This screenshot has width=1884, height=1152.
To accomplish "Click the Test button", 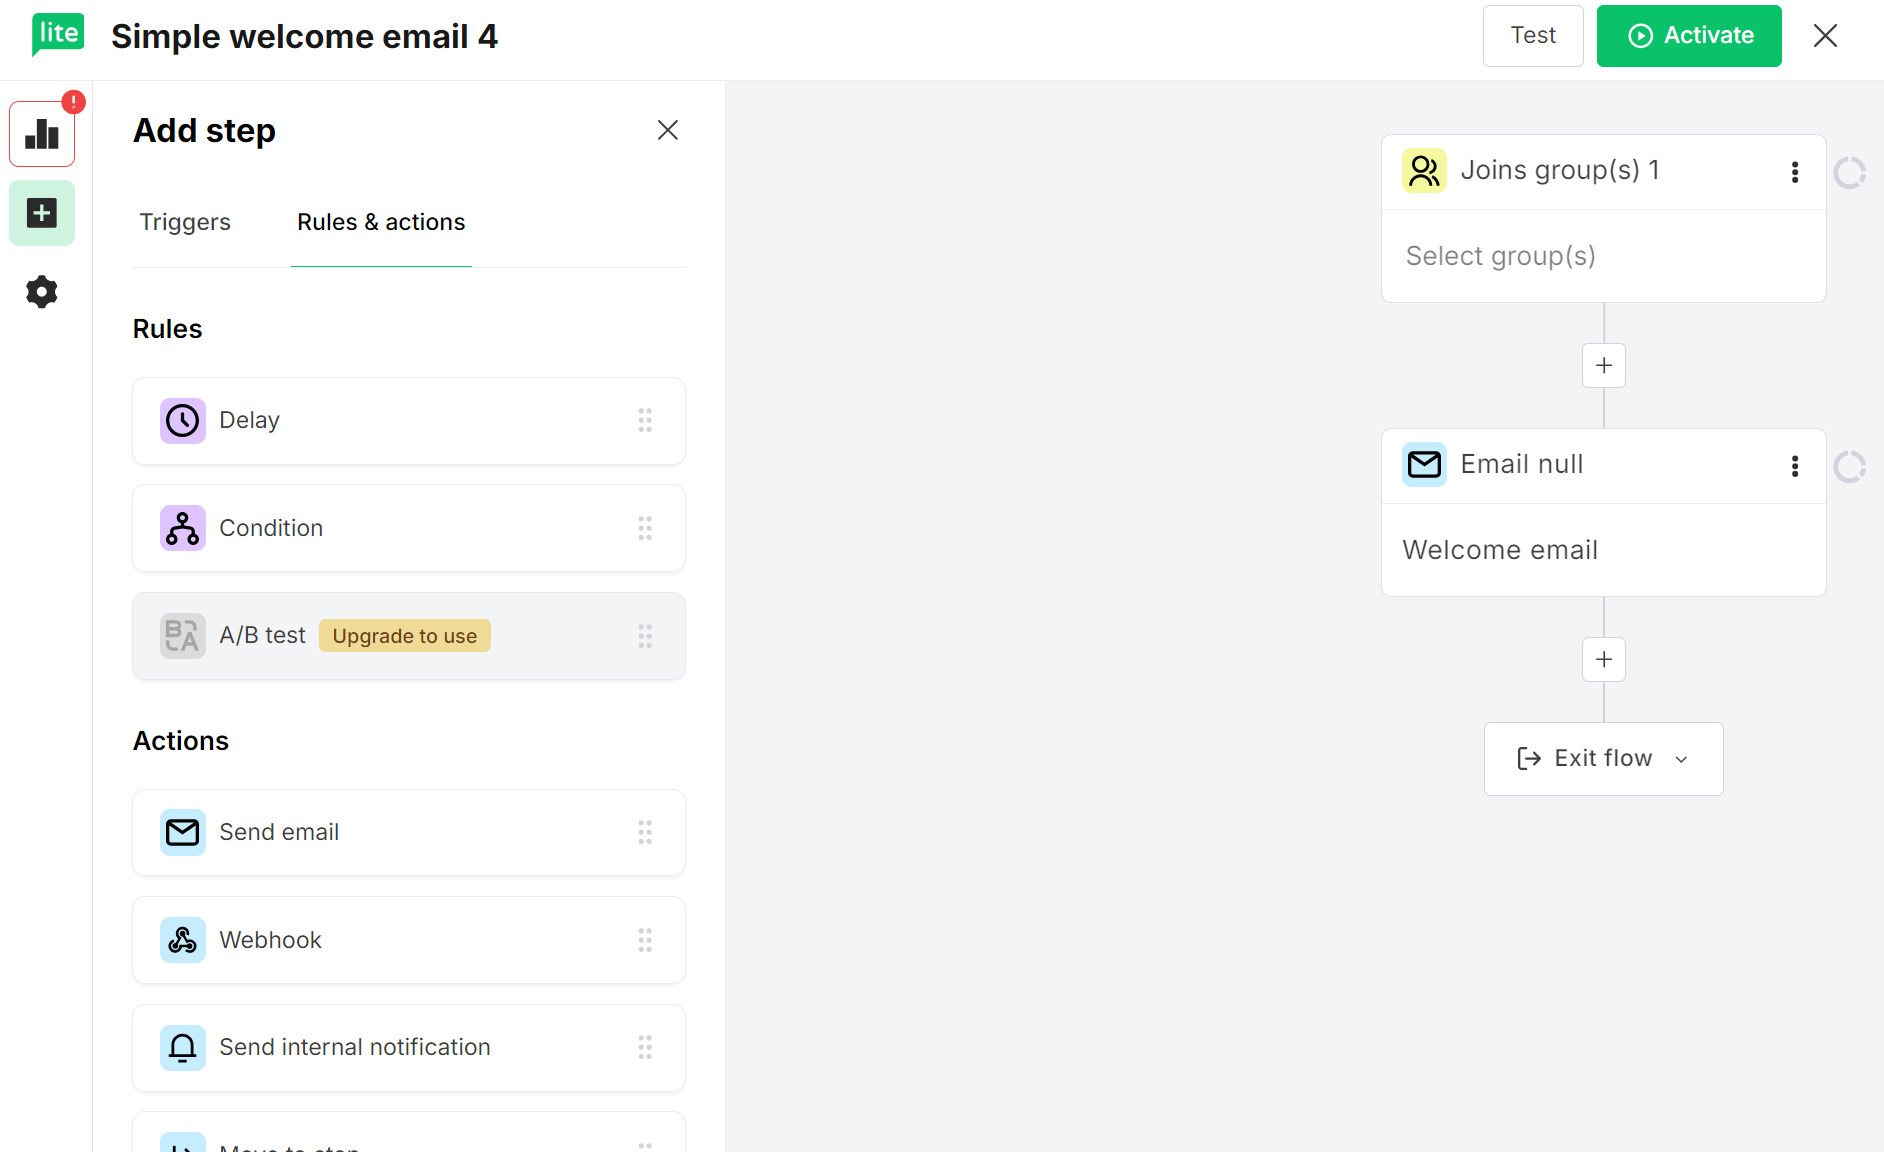I will pyautogui.click(x=1532, y=35).
